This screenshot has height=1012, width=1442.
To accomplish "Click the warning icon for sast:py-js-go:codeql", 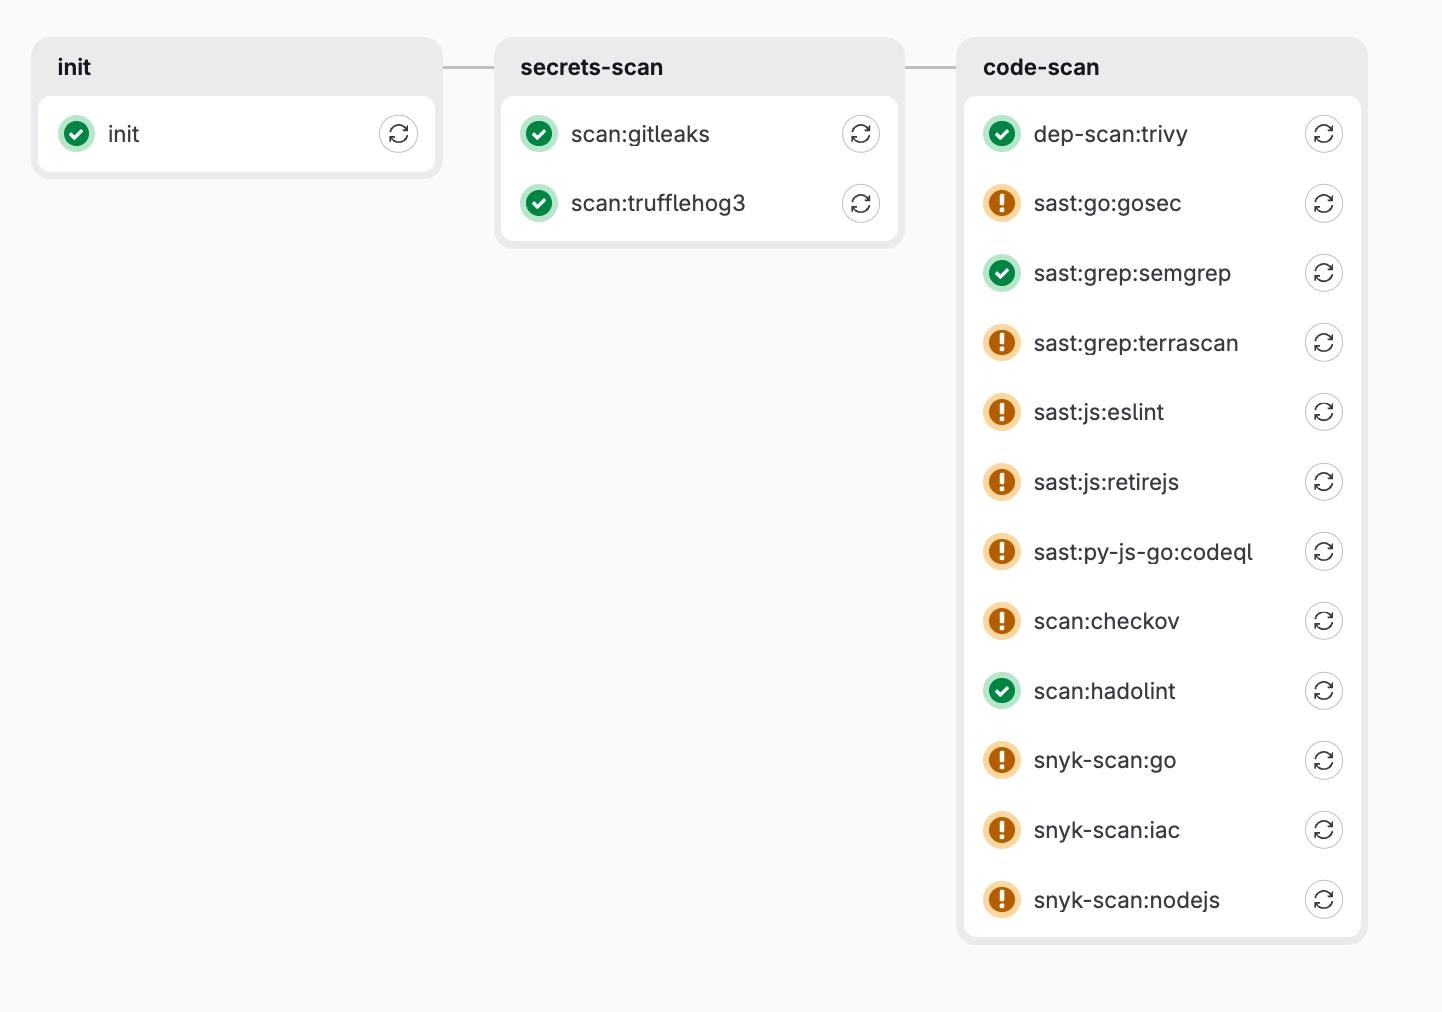I will 1002,551.
